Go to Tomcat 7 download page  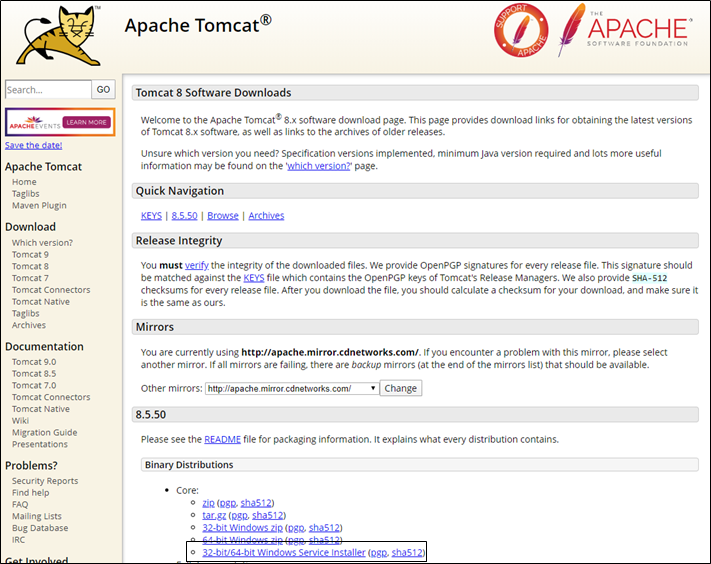point(30,278)
